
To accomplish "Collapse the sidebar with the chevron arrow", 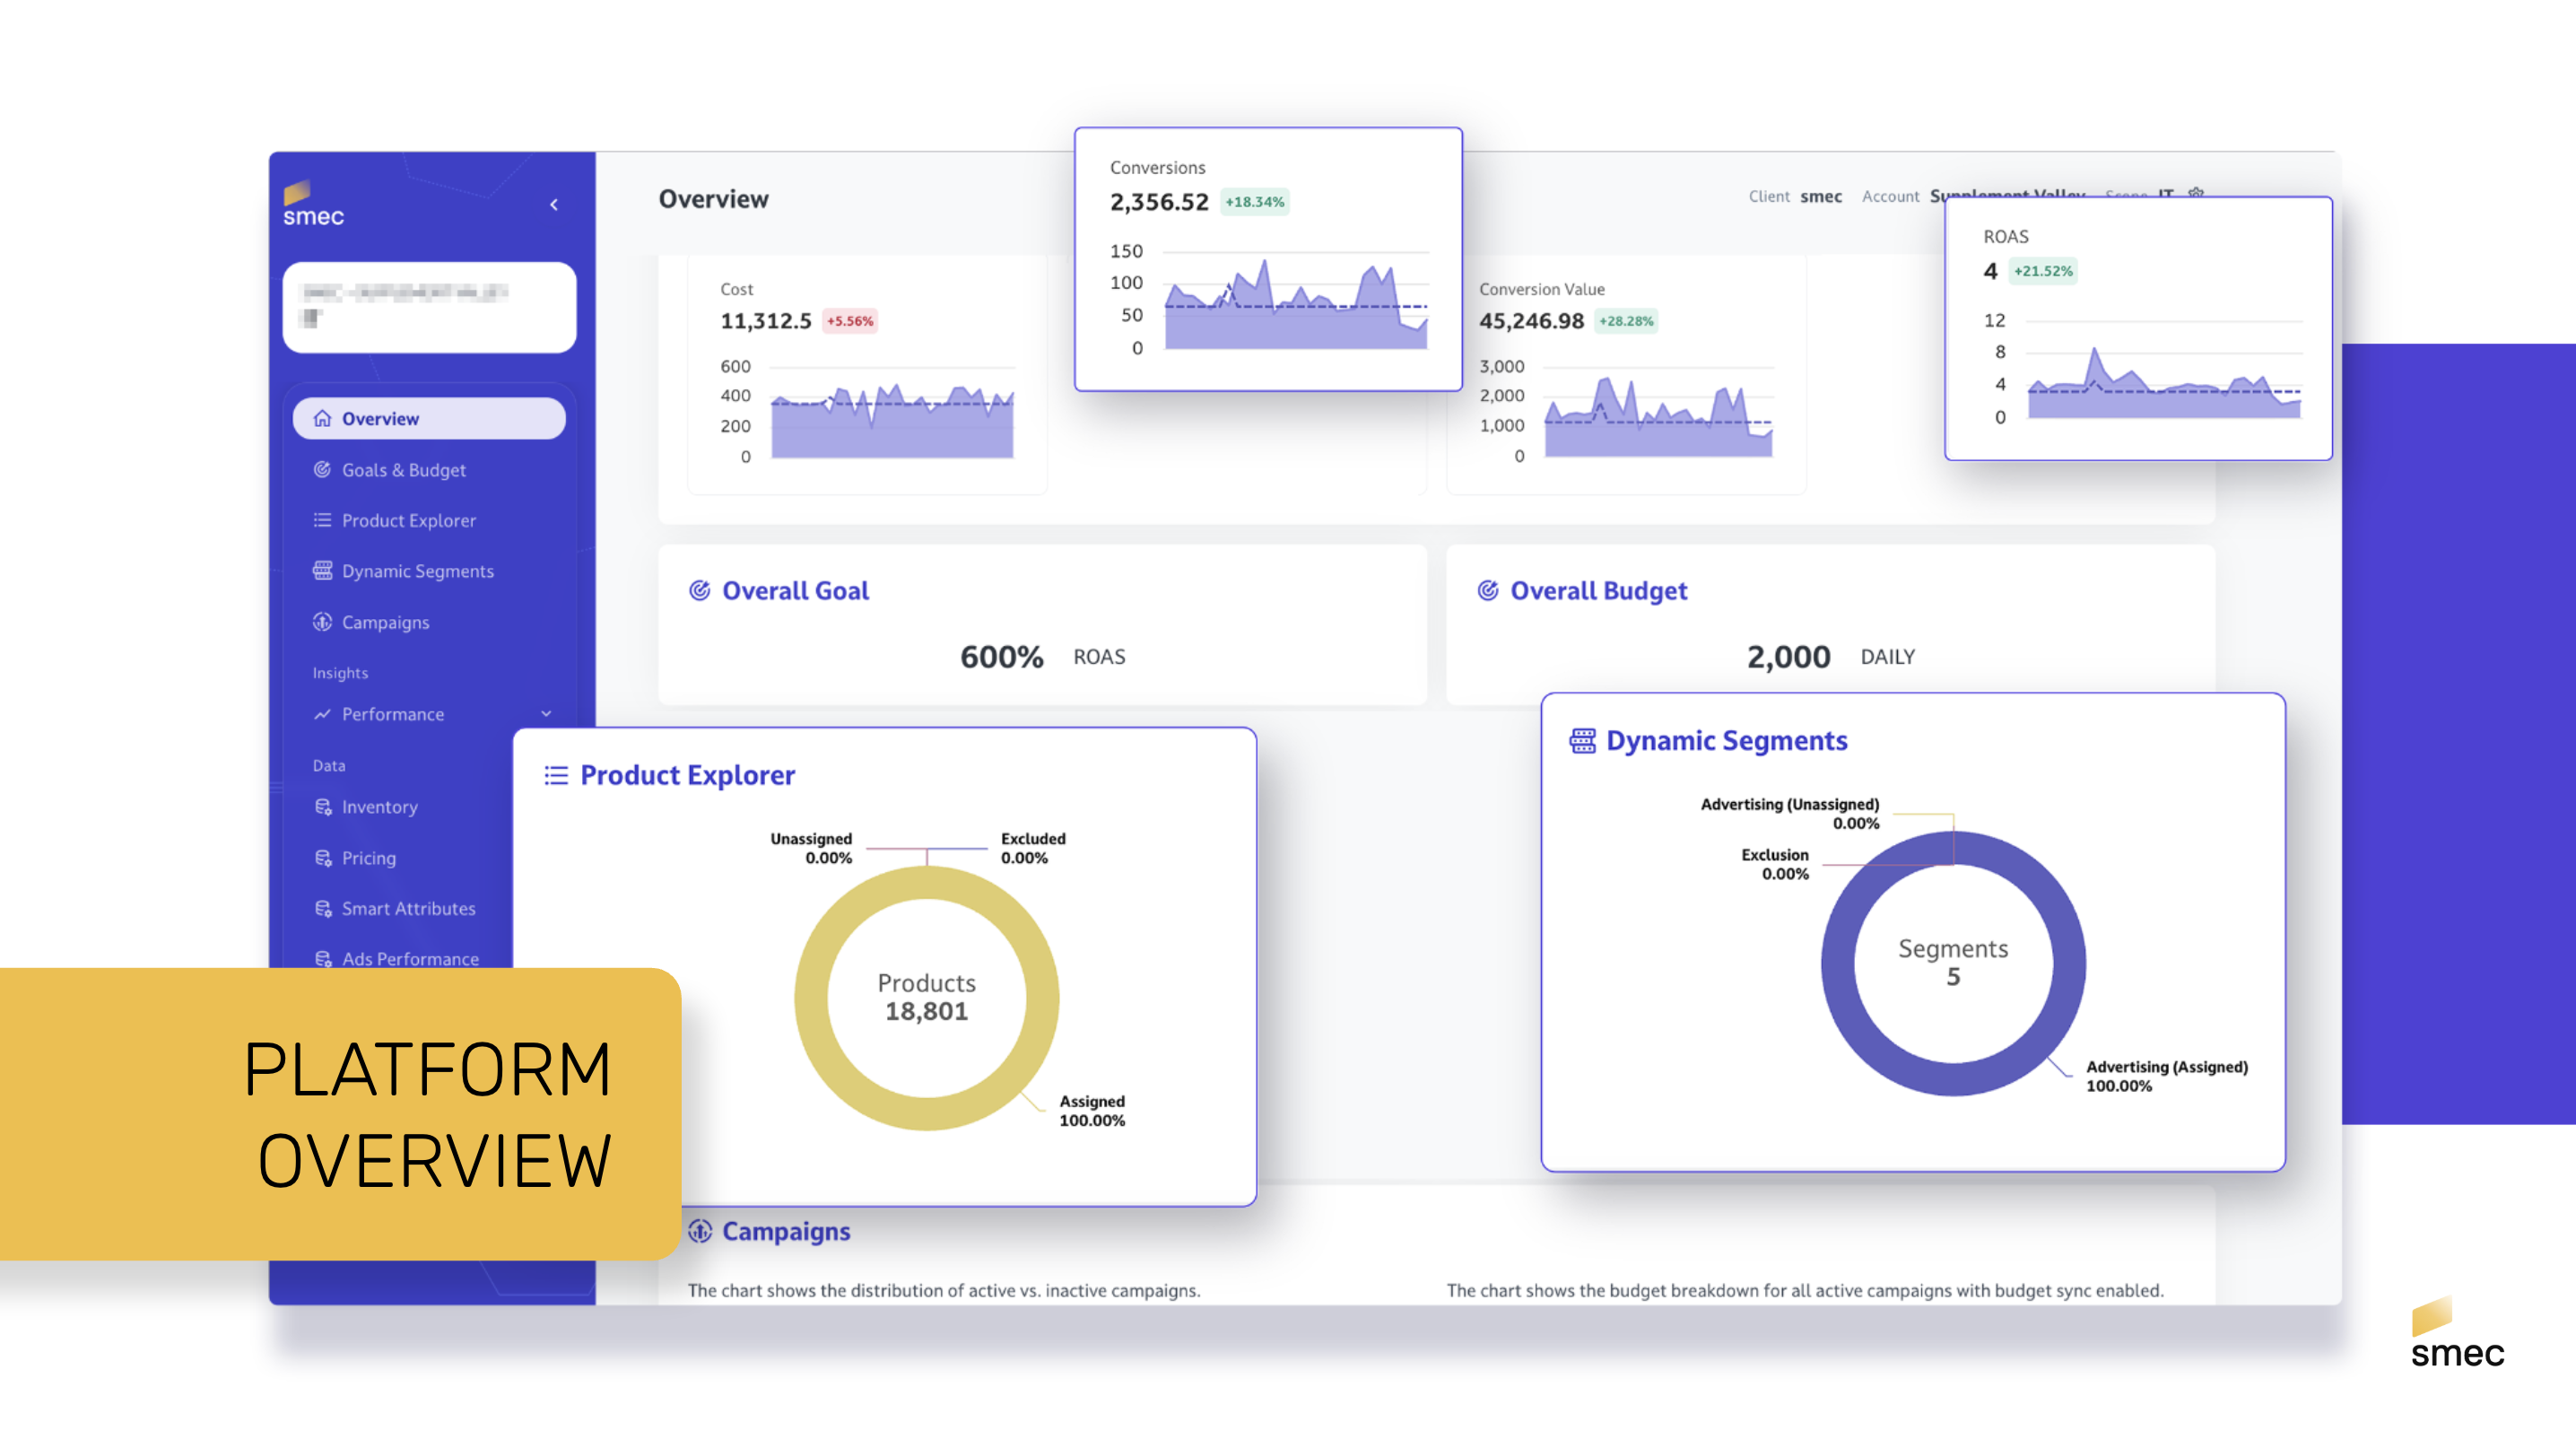I will (554, 205).
